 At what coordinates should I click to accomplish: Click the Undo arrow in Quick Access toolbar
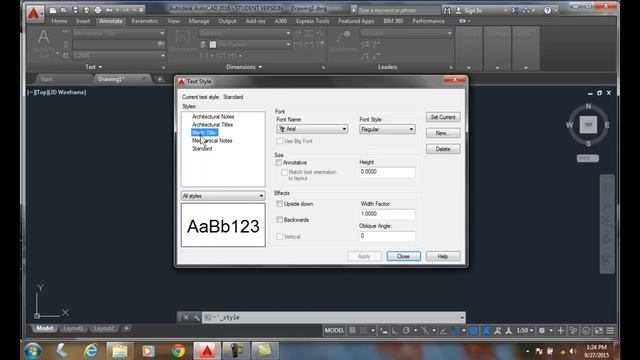point(109,10)
